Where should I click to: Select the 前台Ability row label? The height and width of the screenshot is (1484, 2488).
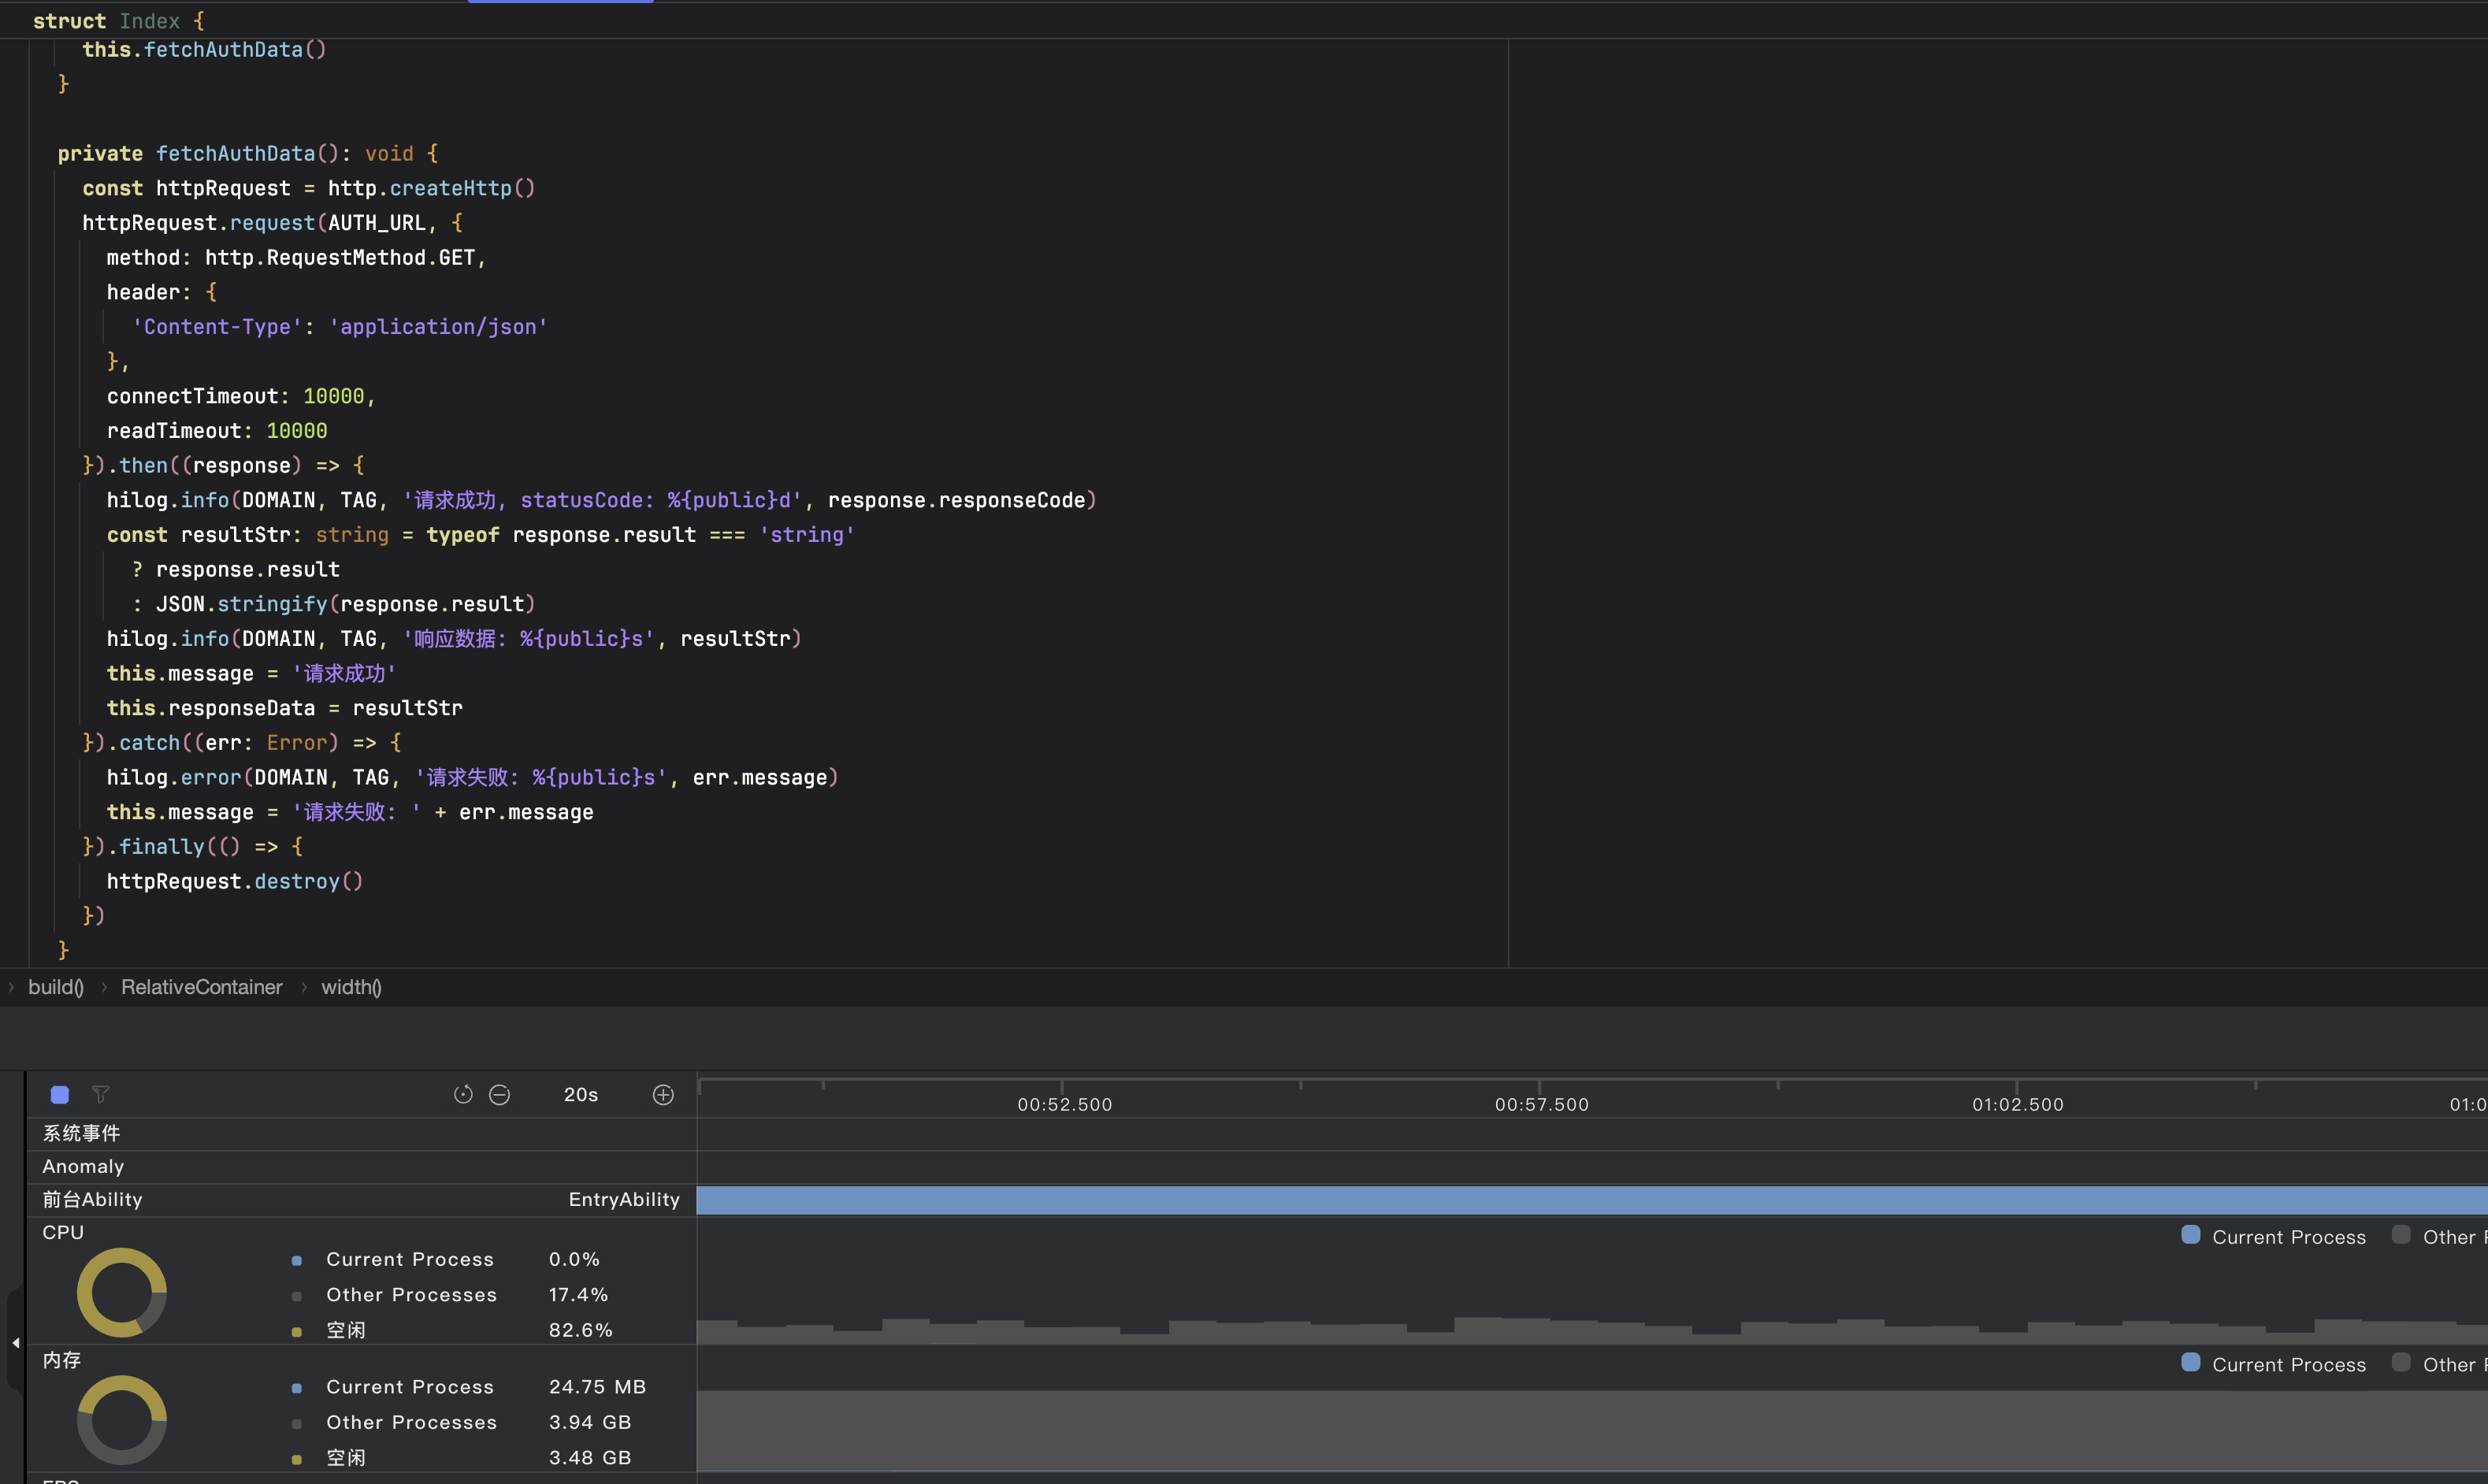(92, 1199)
